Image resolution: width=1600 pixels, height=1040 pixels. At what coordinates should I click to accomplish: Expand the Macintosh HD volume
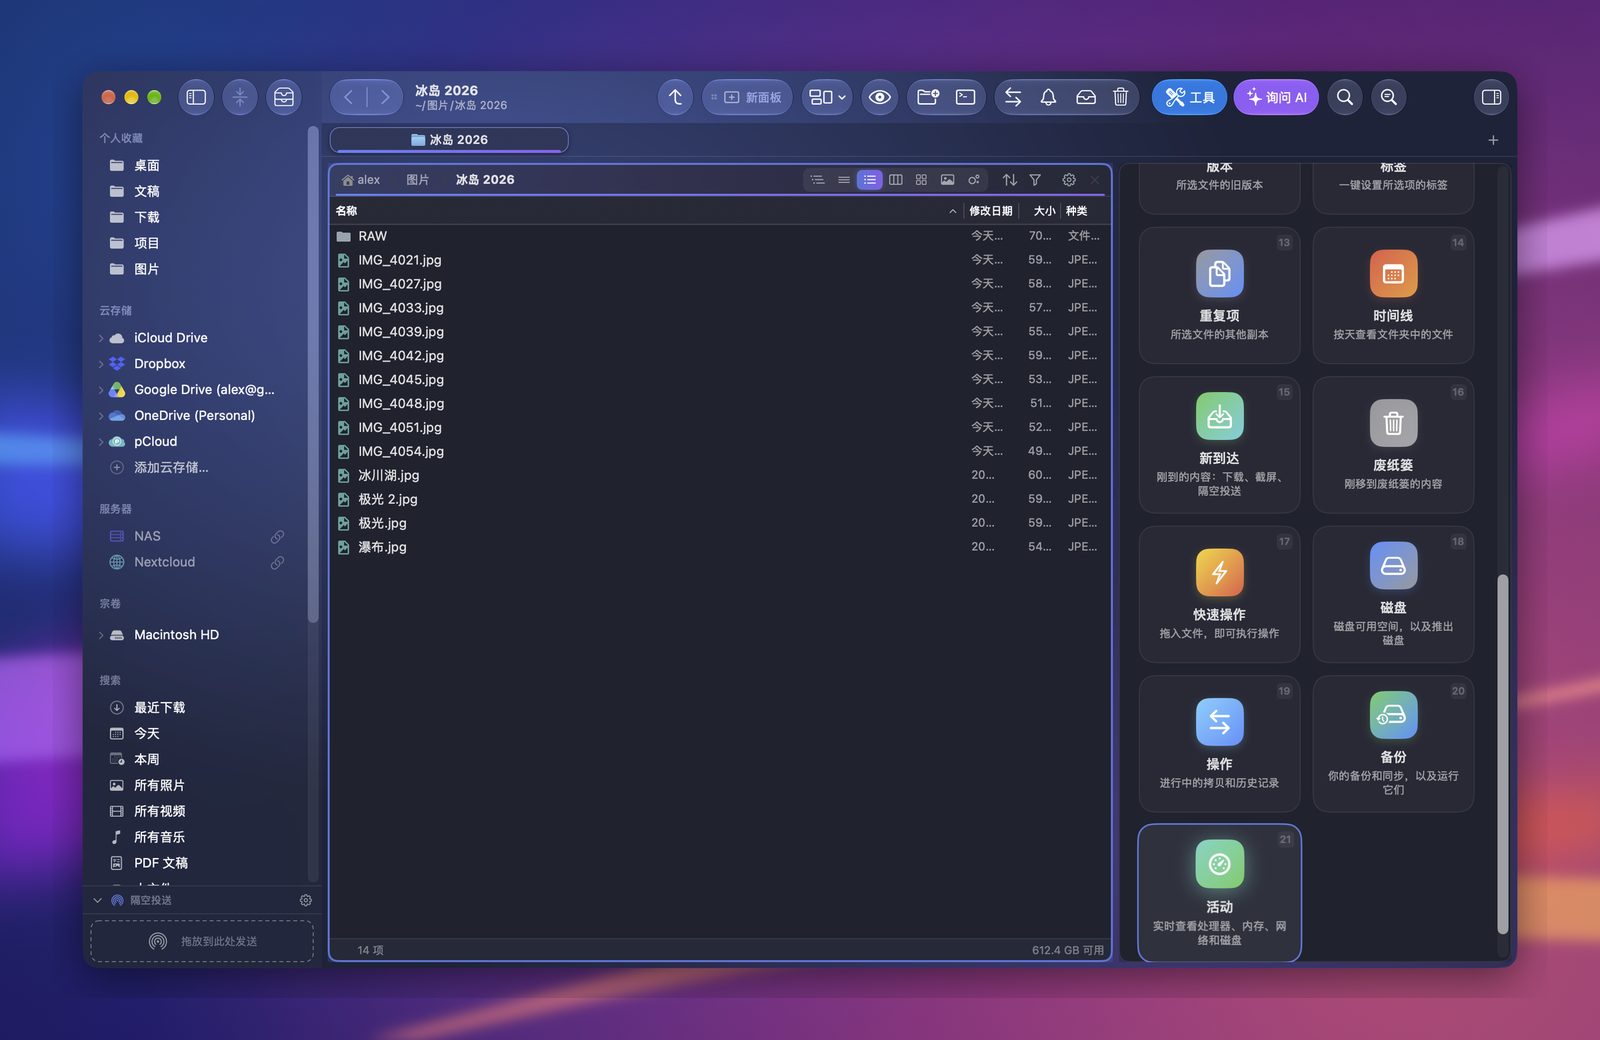pyautogui.click(x=101, y=635)
